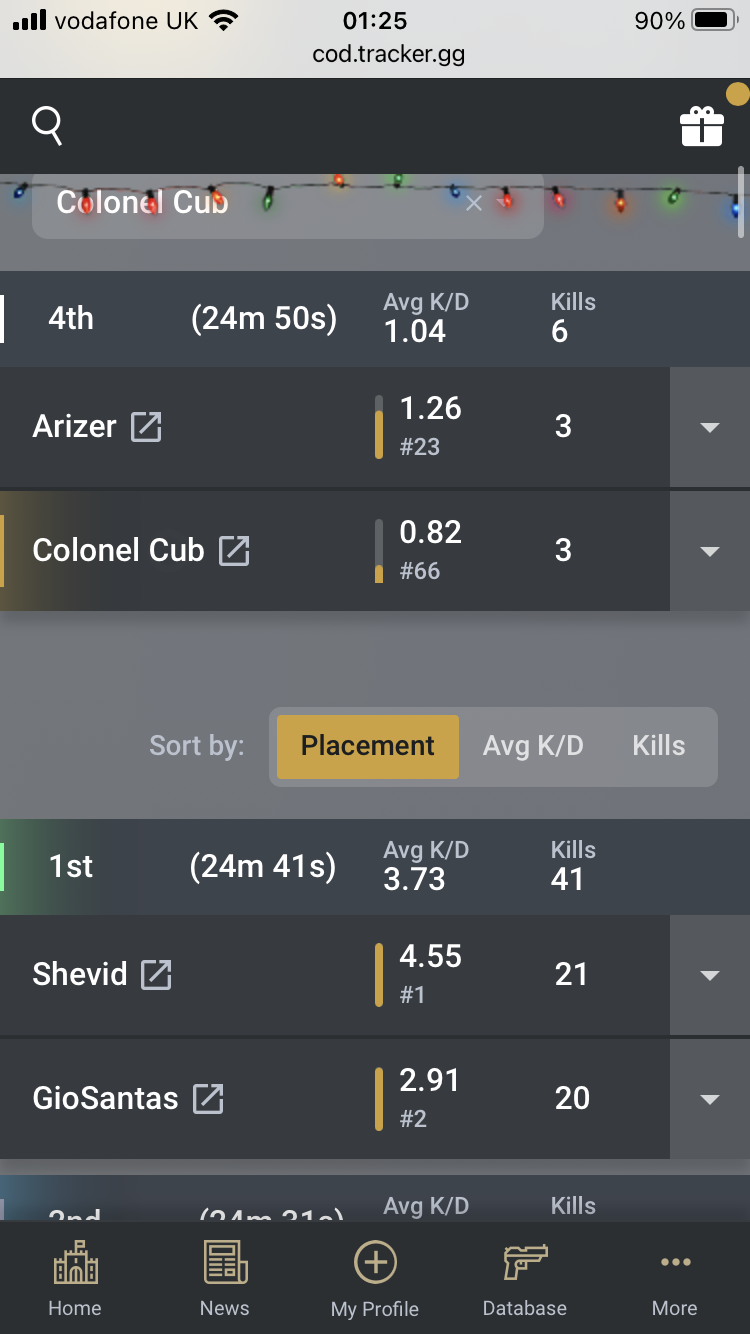Sort teams by Placement

pyautogui.click(x=368, y=746)
